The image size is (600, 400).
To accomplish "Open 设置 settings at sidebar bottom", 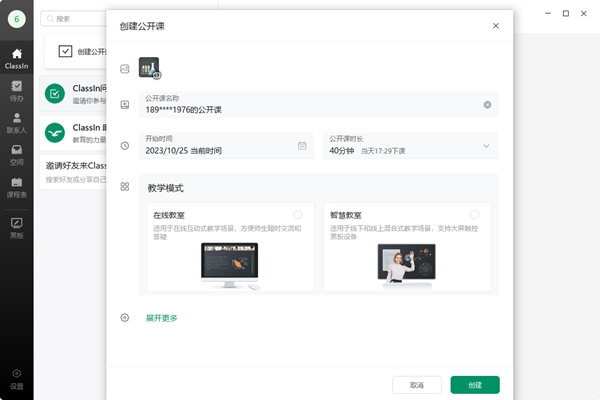I will coord(16,379).
